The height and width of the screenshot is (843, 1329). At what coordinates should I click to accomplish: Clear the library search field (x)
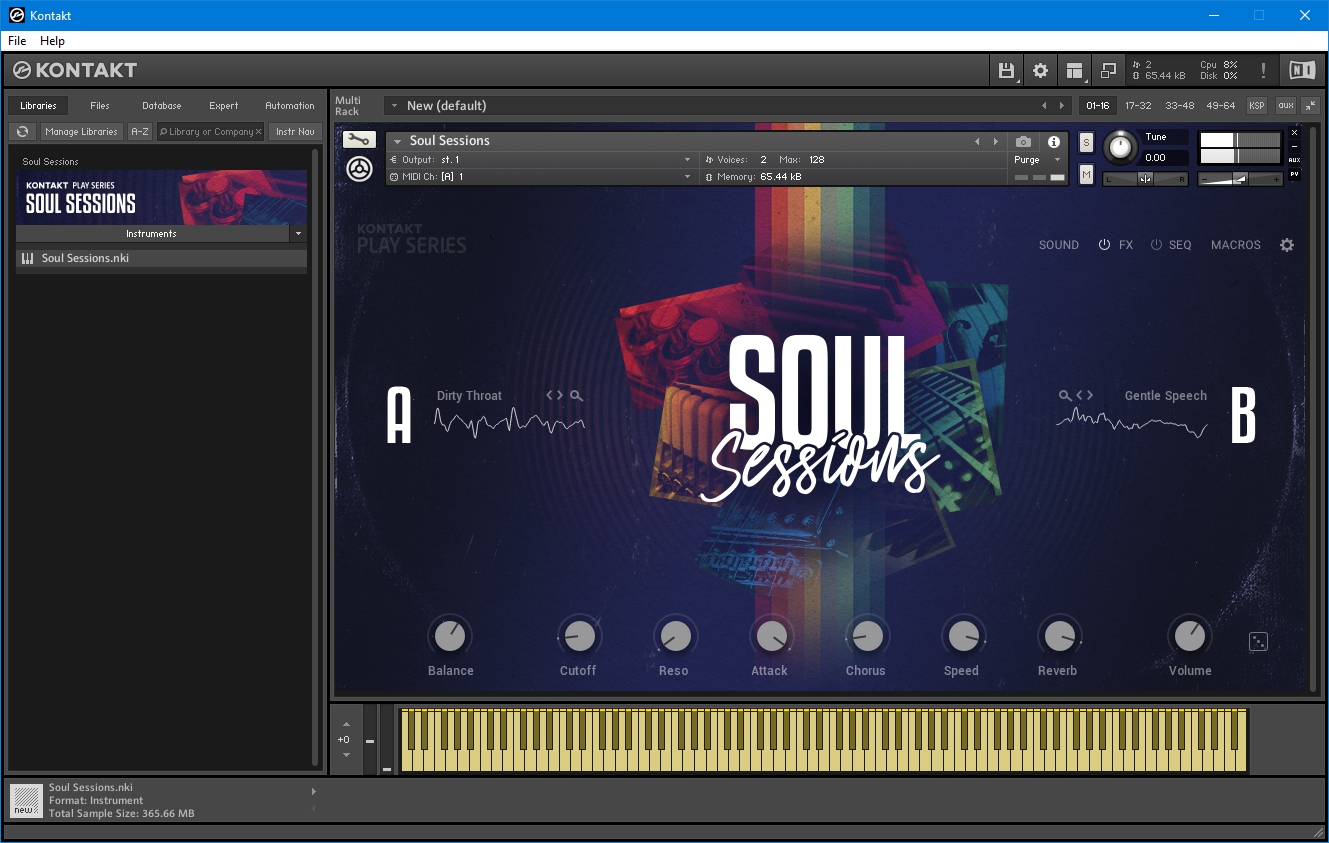click(x=258, y=132)
